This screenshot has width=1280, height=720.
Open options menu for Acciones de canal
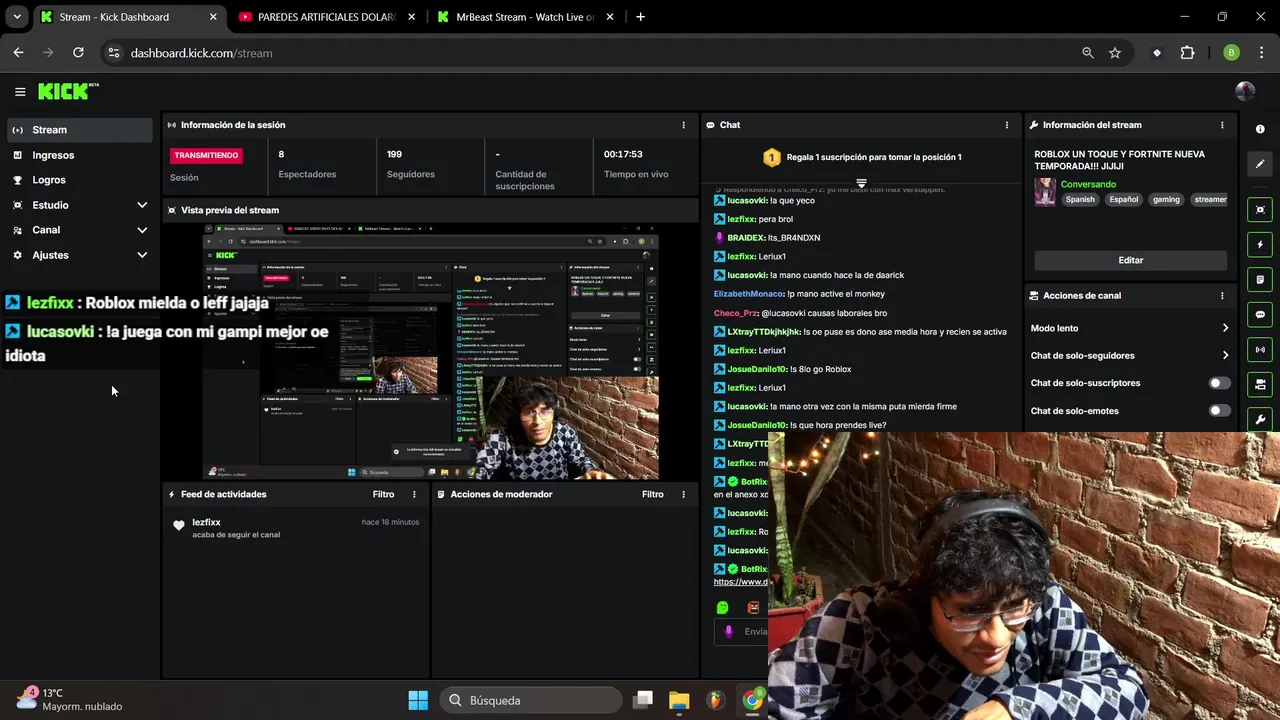1222,296
